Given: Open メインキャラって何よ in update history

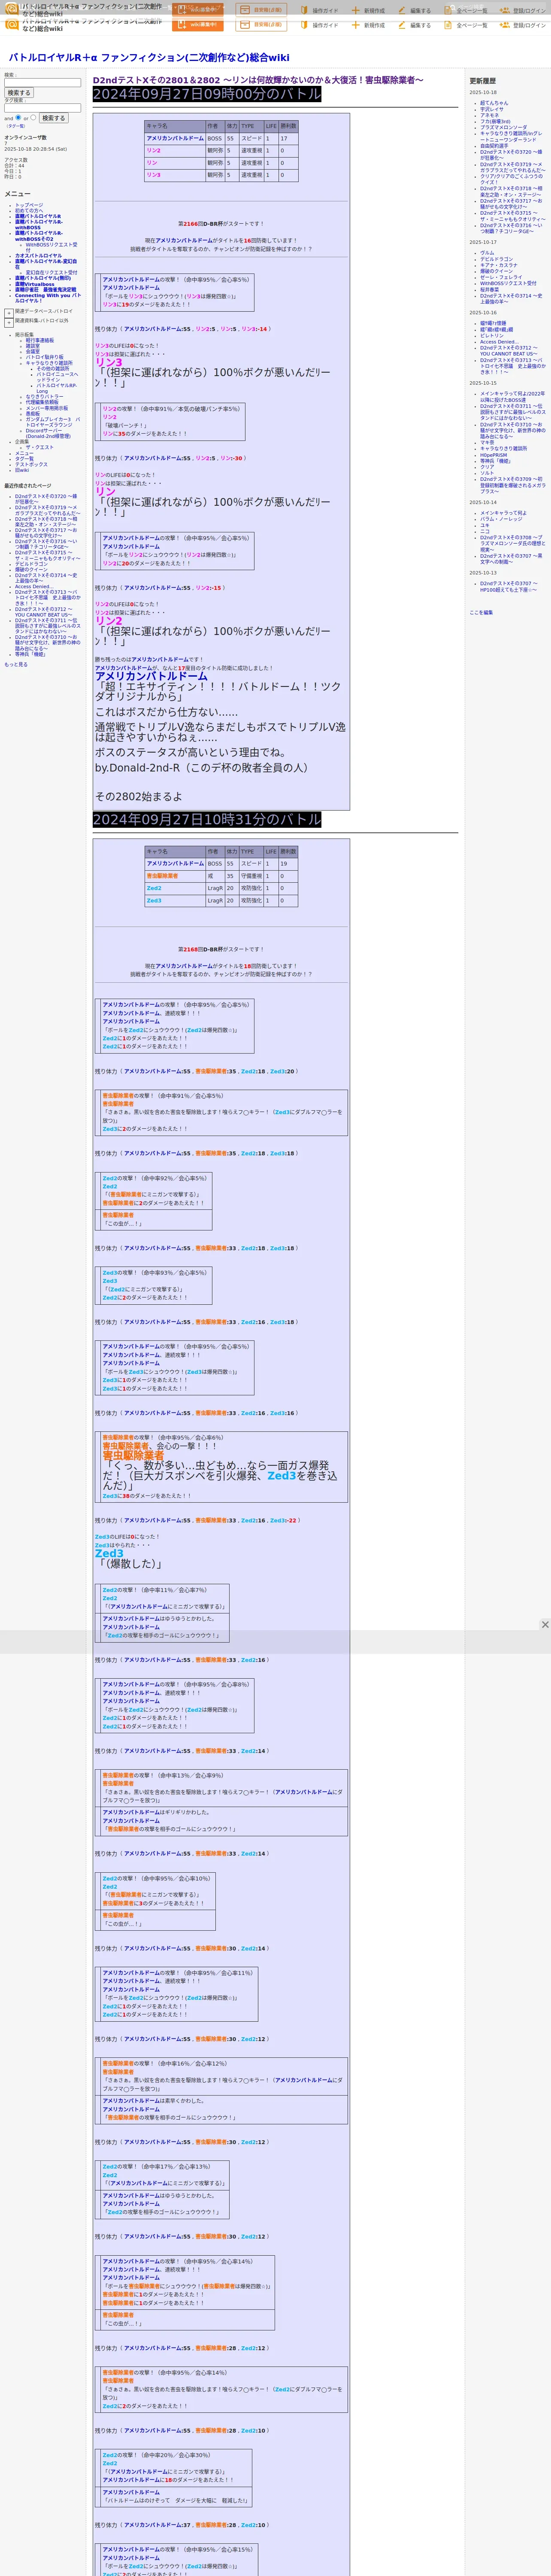Looking at the screenshot, I should [503, 514].
